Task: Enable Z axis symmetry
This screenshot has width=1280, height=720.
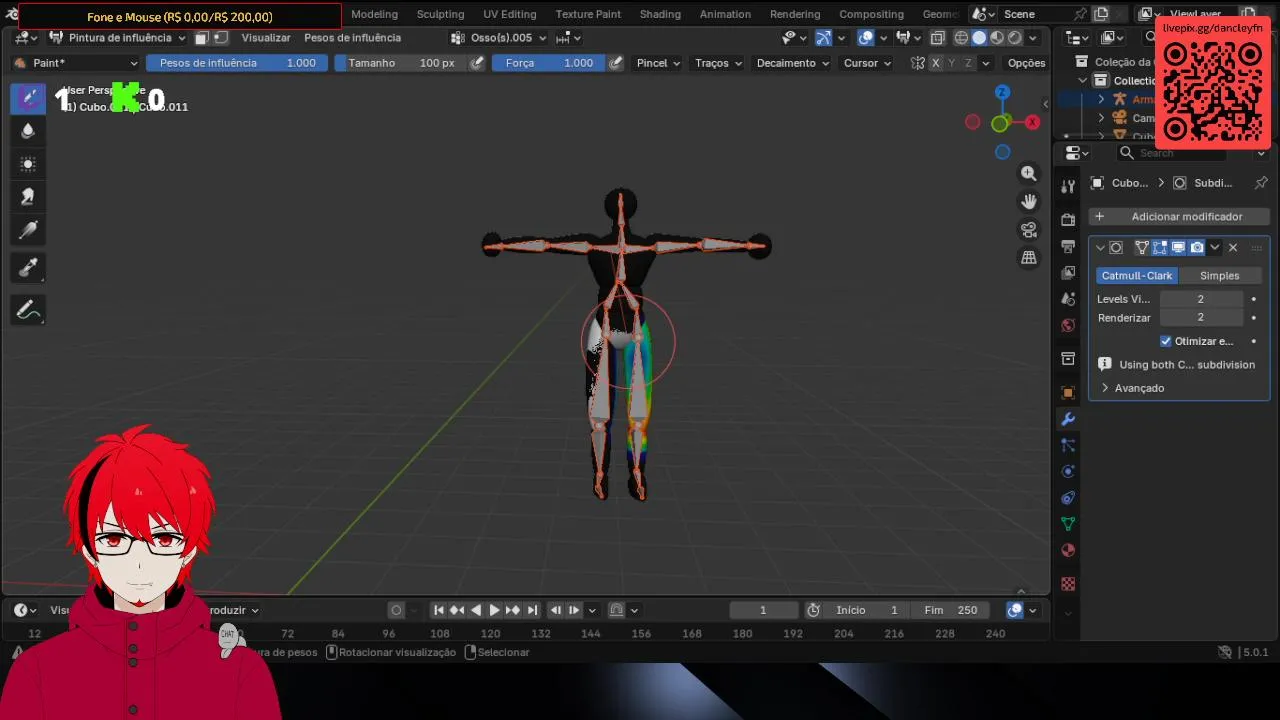Action: point(968,63)
